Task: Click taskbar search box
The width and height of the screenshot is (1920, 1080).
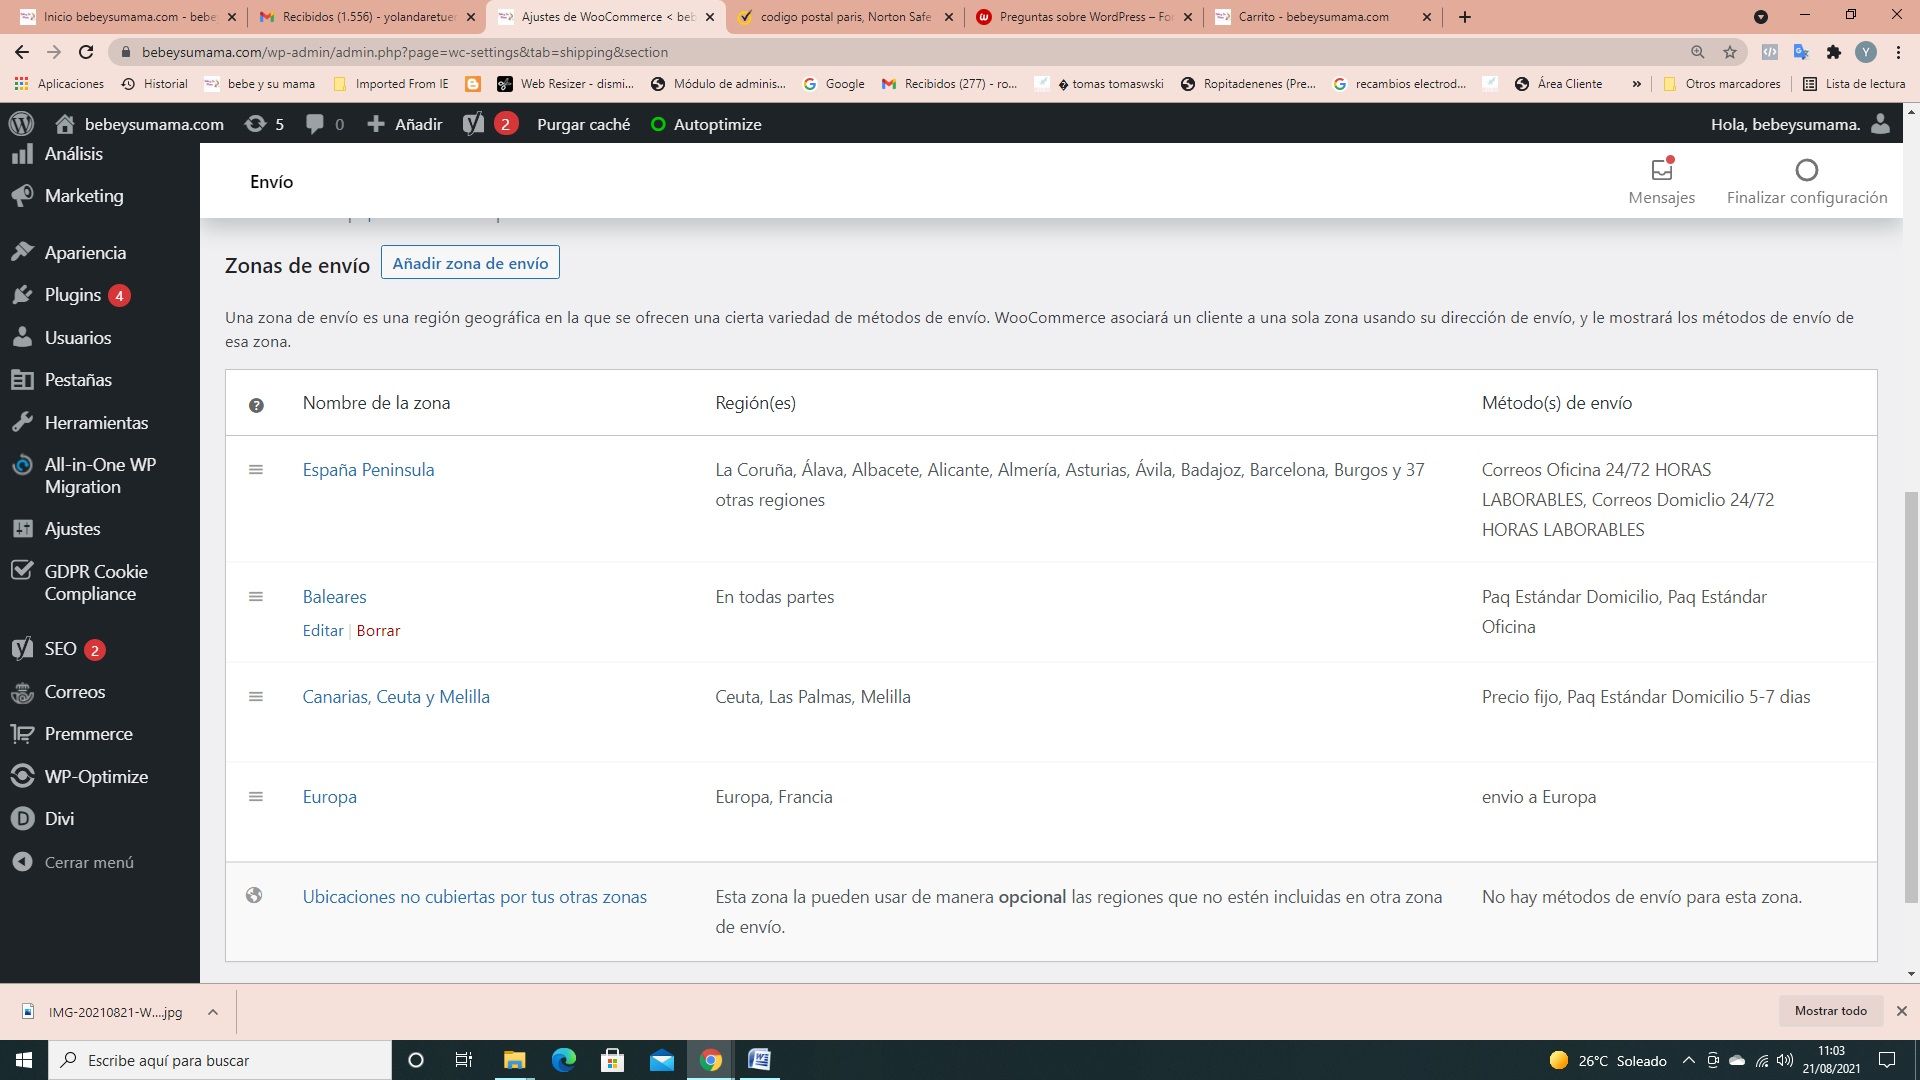Action: tap(220, 1060)
